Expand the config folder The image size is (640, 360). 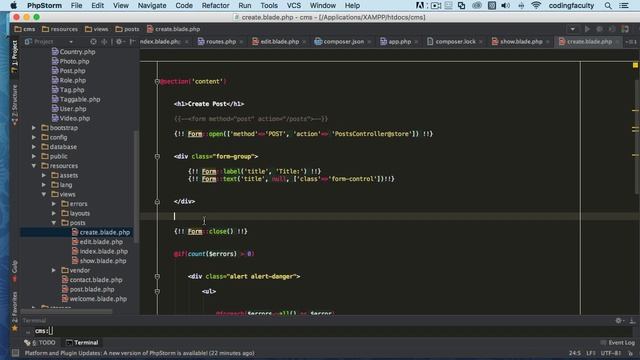(x=34, y=137)
